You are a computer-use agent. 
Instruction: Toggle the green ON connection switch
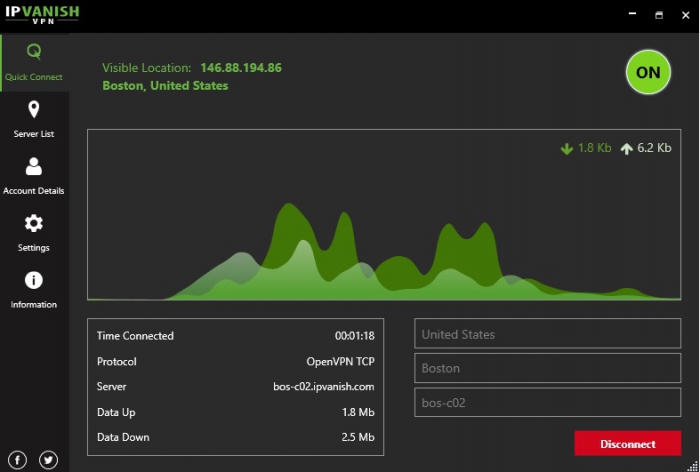tap(648, 72)
